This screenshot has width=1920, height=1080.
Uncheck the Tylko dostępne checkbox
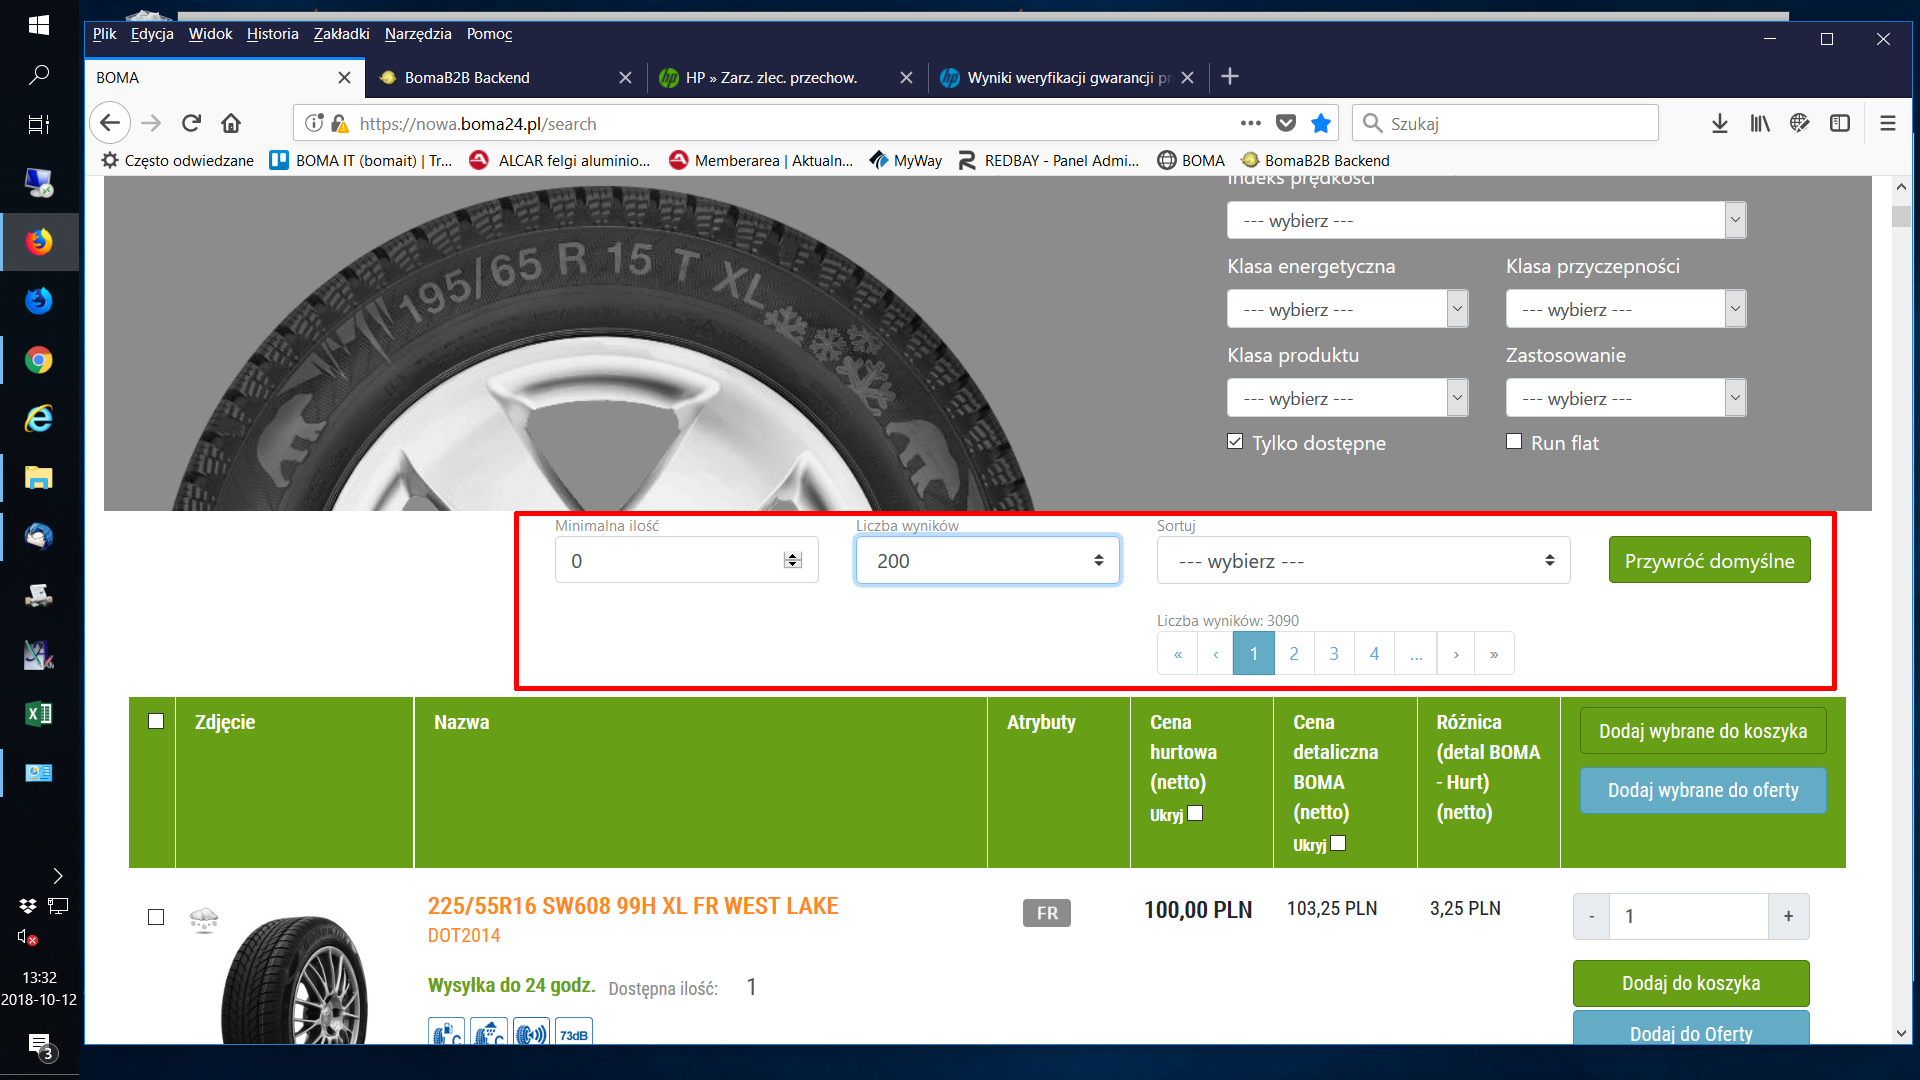click(1235, 441)
